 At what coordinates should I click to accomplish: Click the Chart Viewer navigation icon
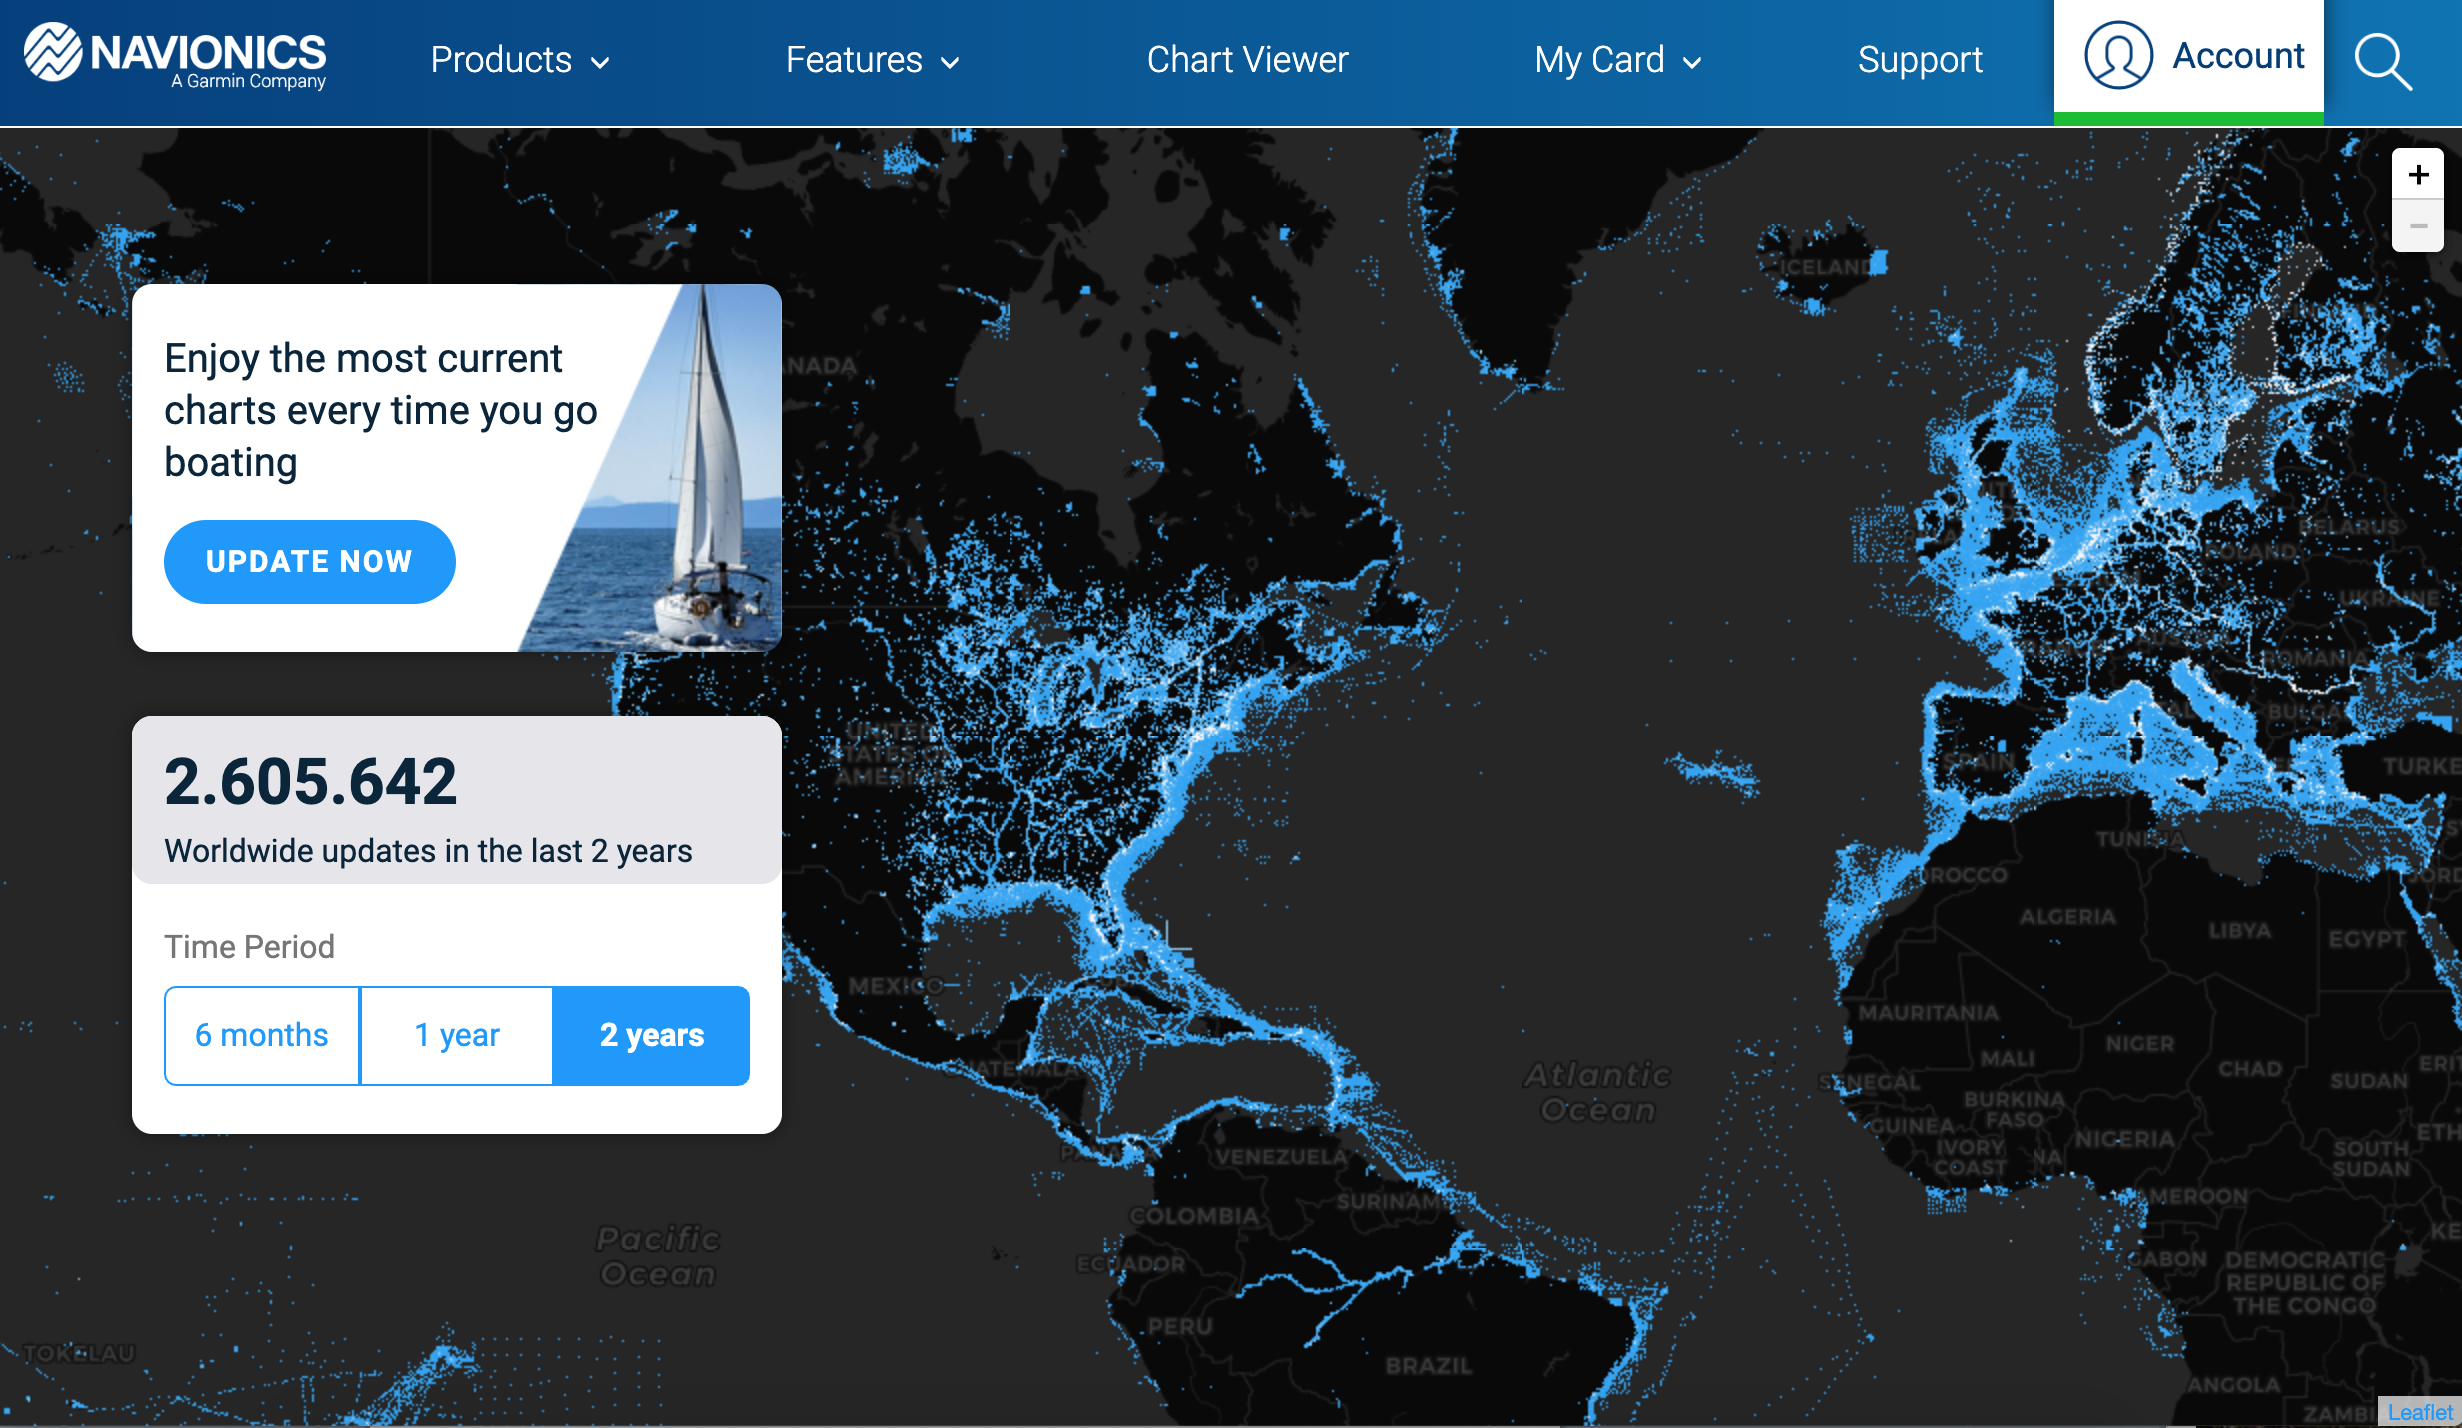(1247, 60)
